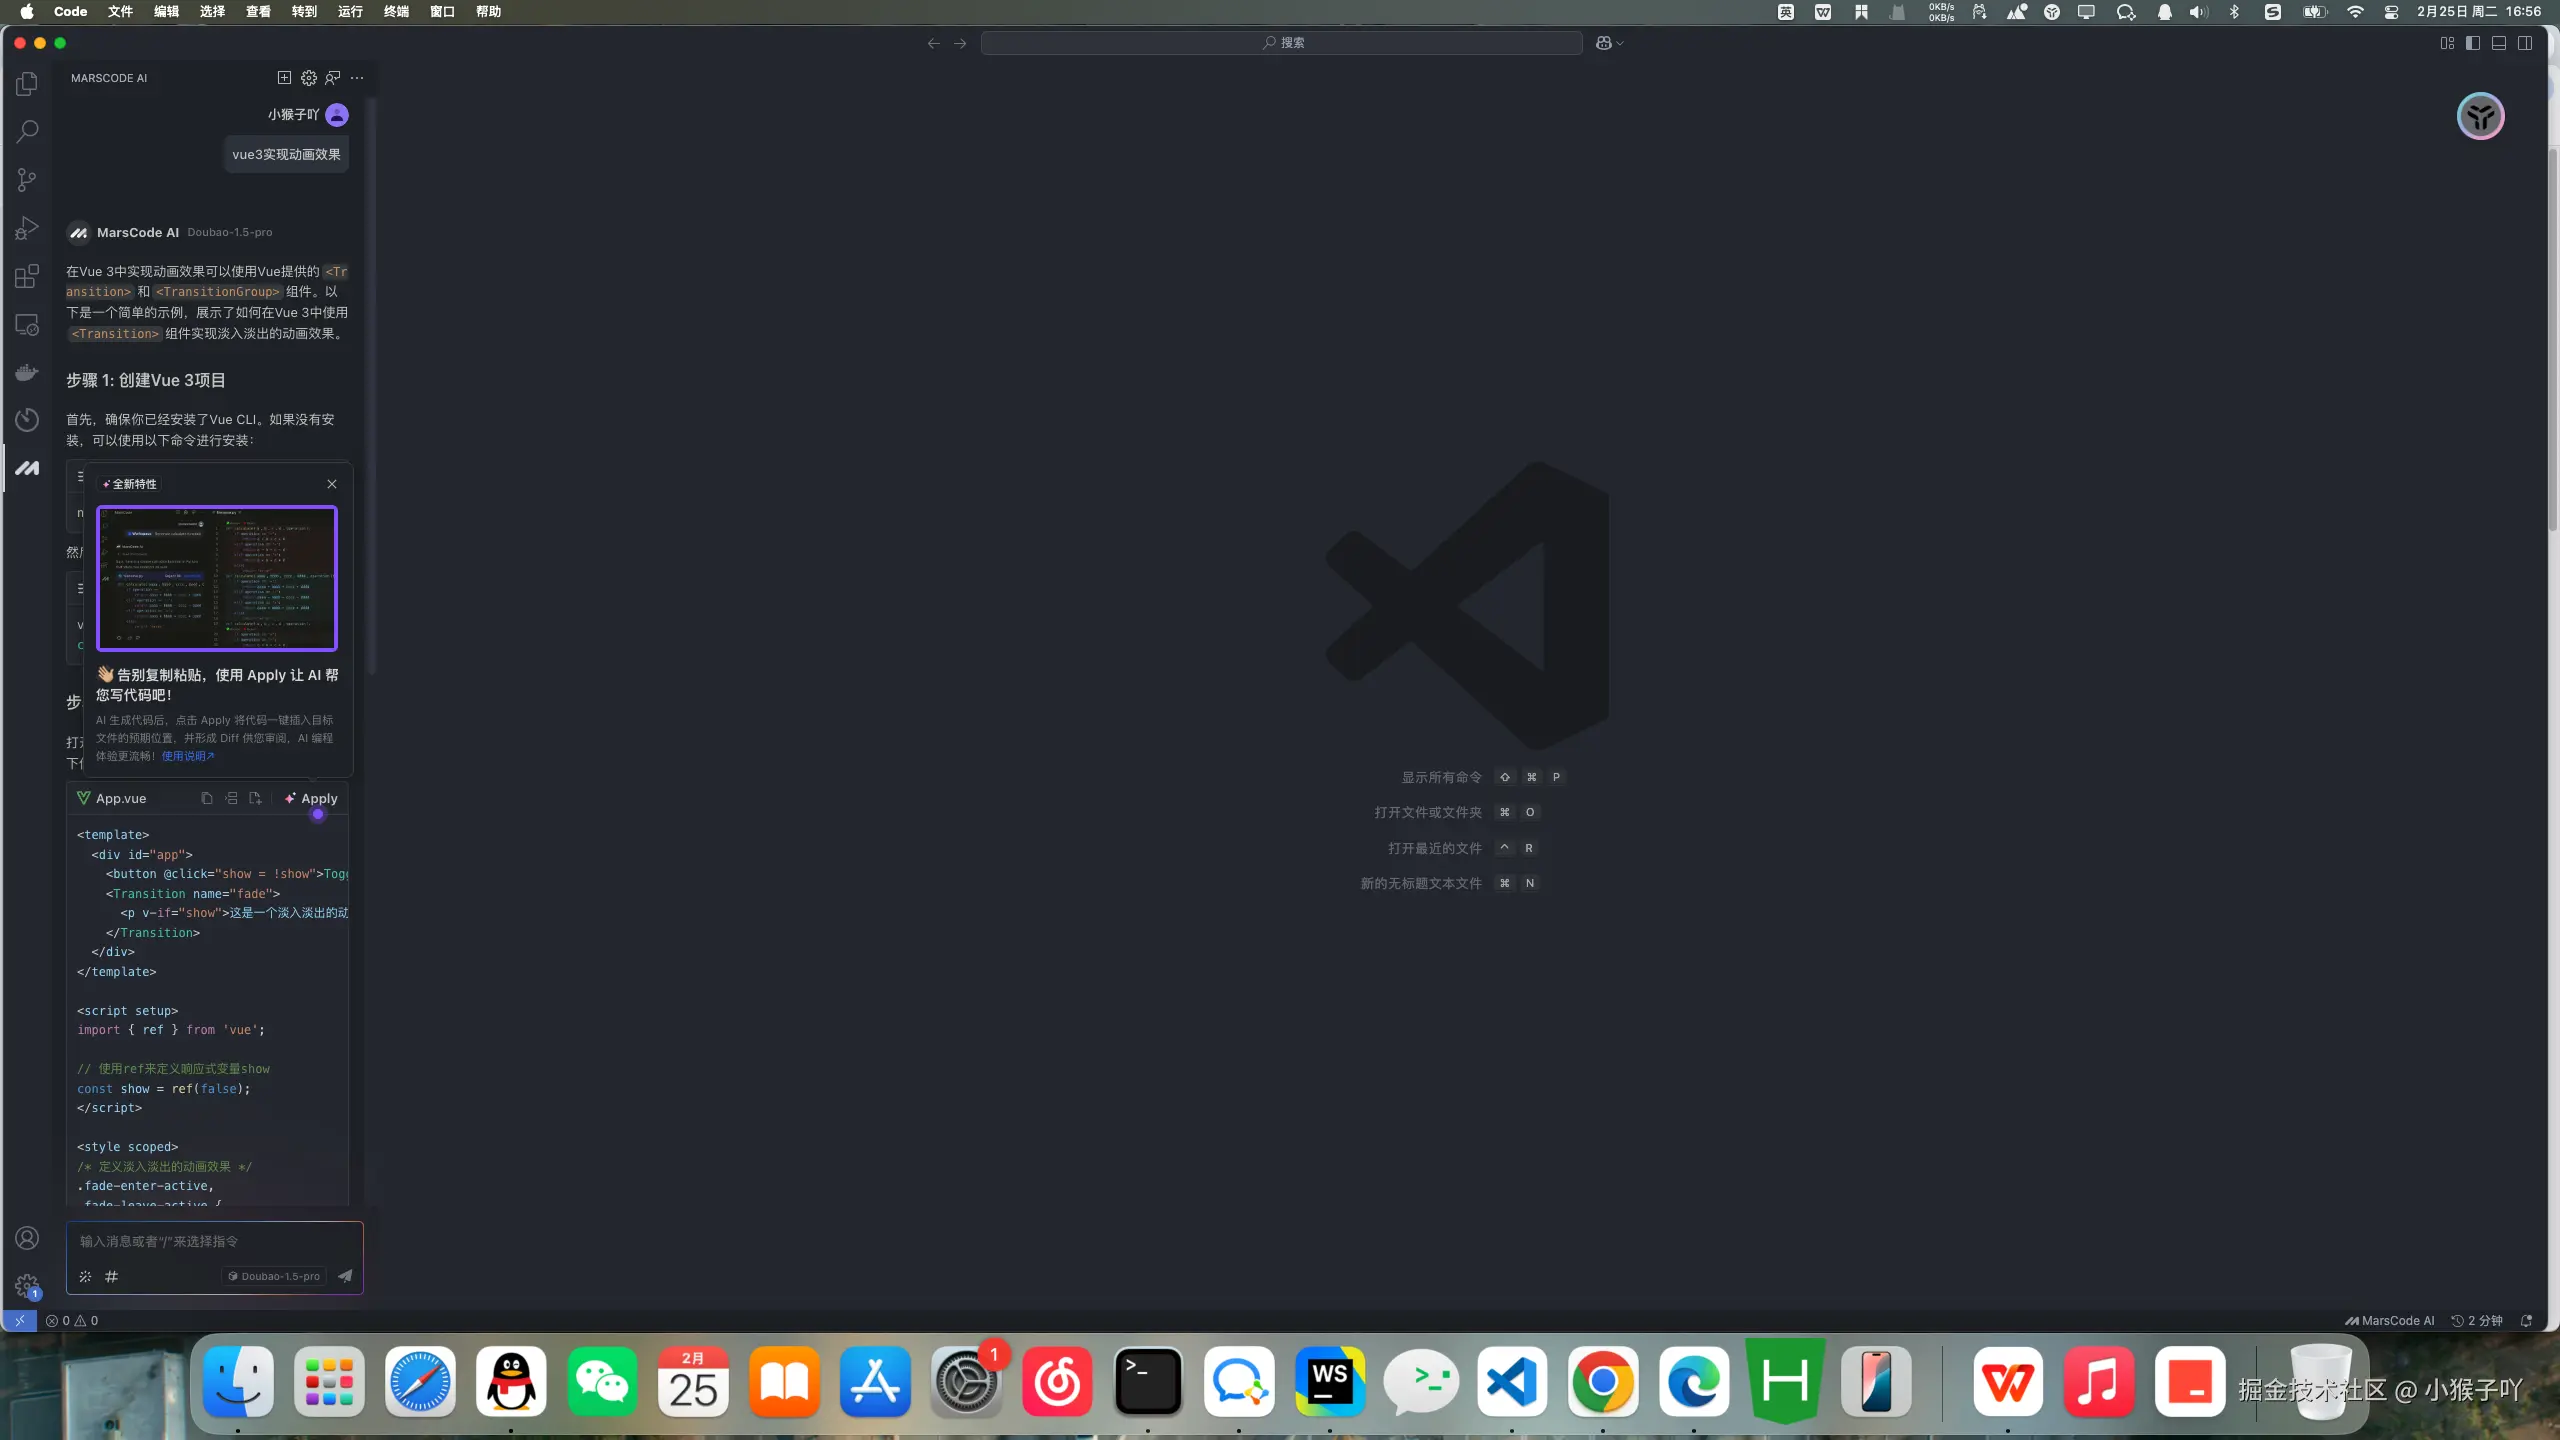
Task: Copy the App.vue code block
Action: [x=207, y=798]
